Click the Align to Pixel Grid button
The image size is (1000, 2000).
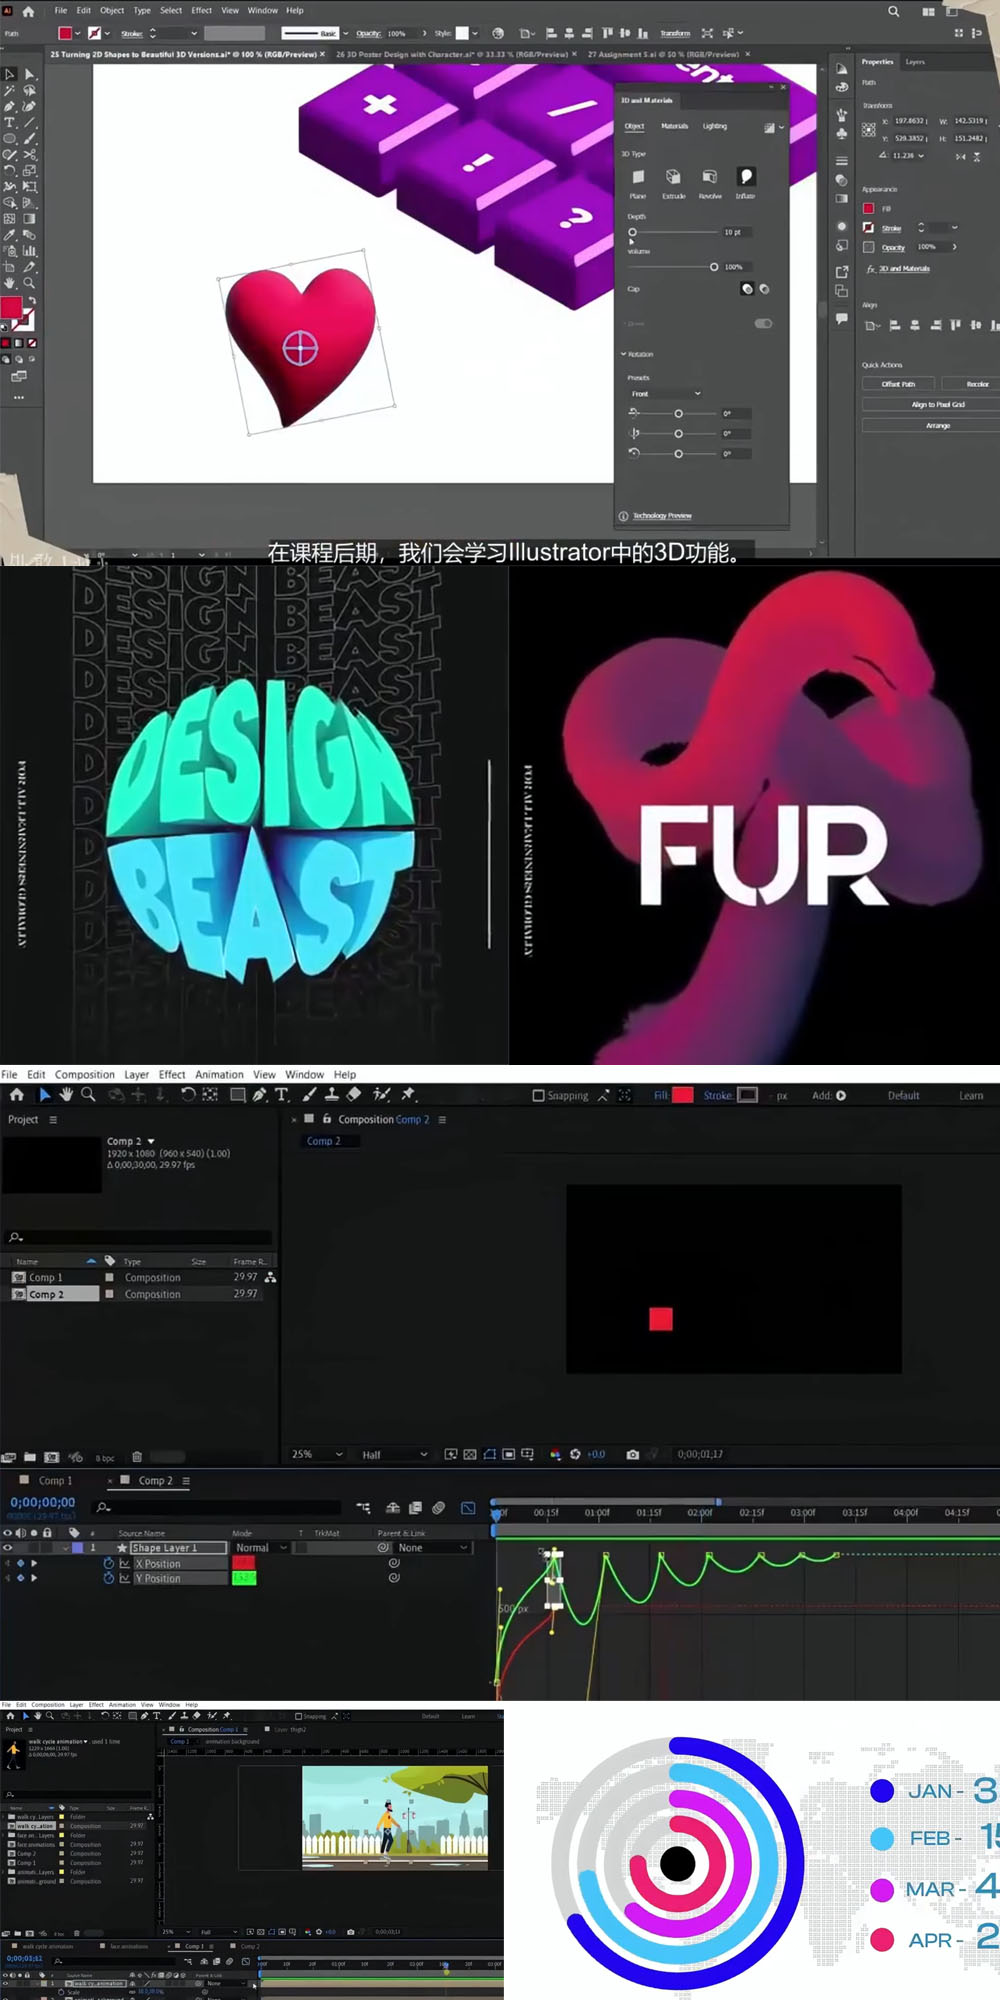931,404
